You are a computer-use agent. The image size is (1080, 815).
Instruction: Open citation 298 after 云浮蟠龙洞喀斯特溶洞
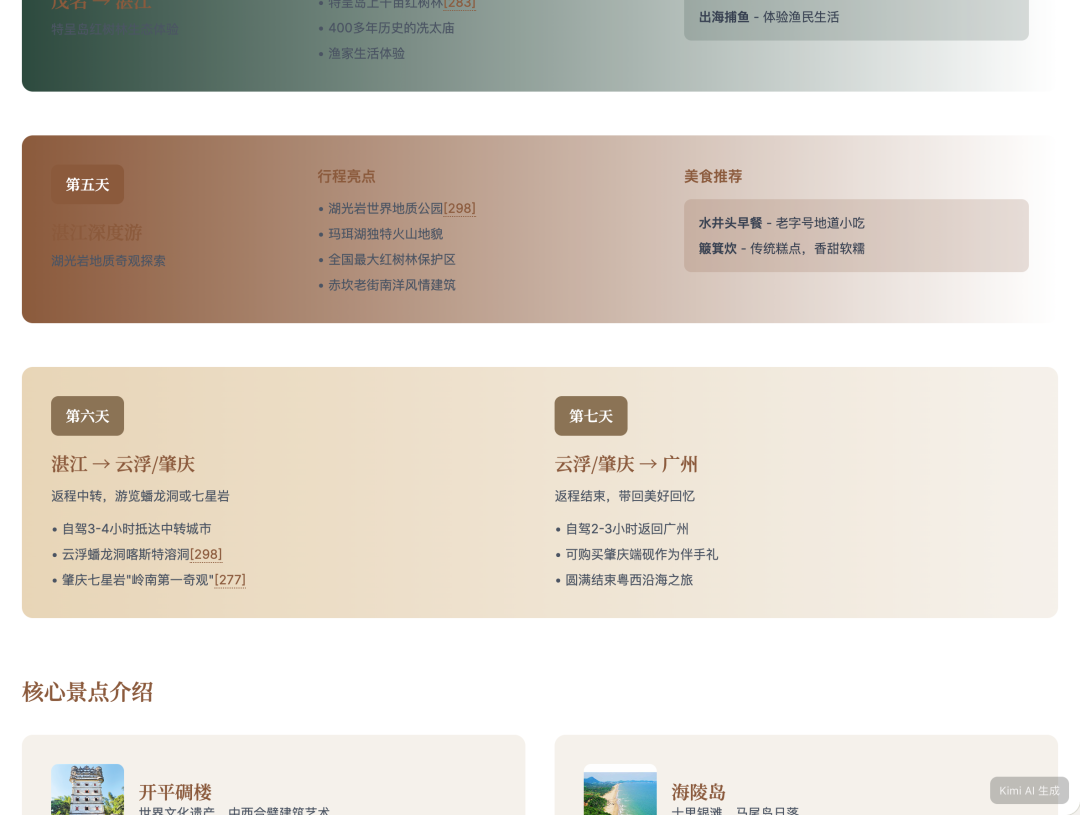coord(206,554)
